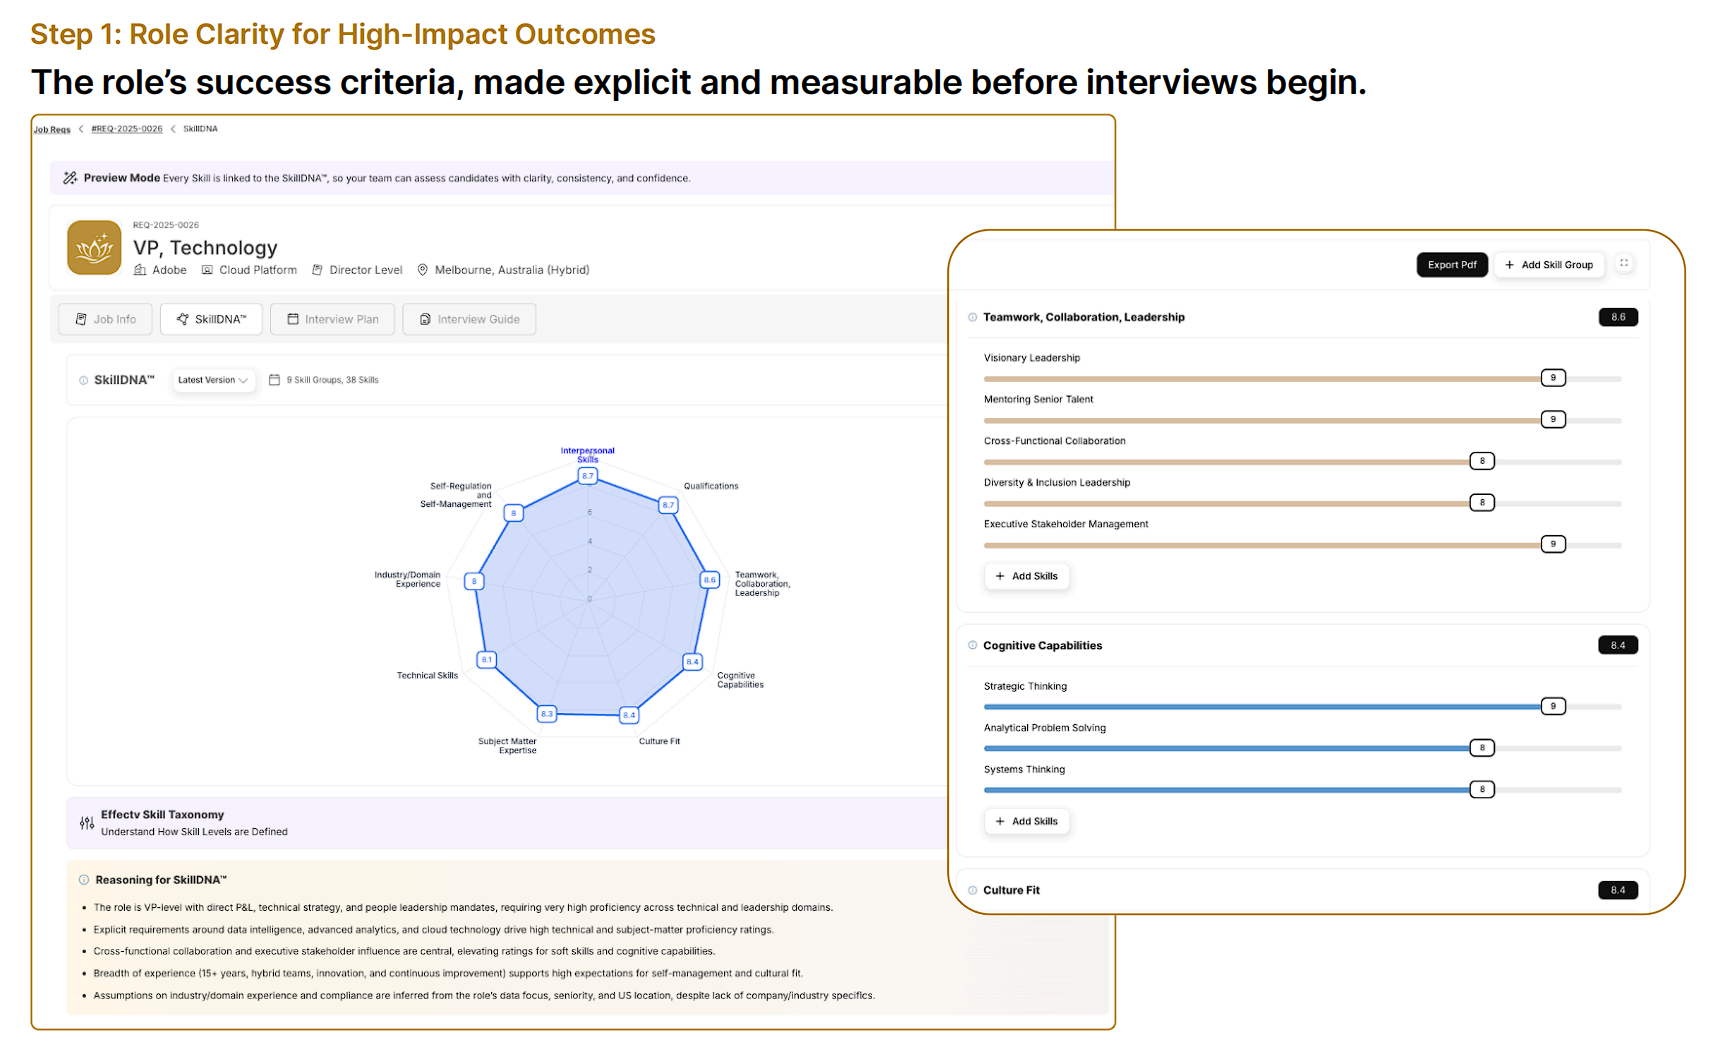Click the Adobe lotus logo icon
This screenshot has width=1733, height=1048.
pyautogui.click(x=94, y=247)
